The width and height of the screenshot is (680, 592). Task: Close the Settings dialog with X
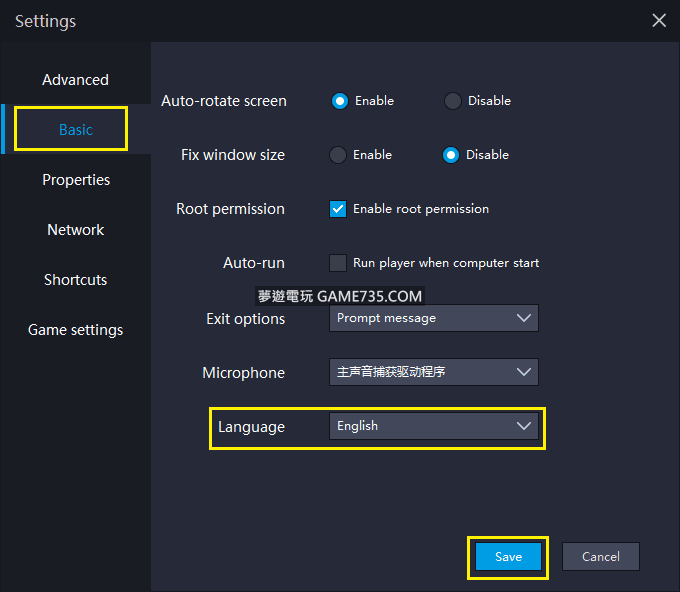659,20
